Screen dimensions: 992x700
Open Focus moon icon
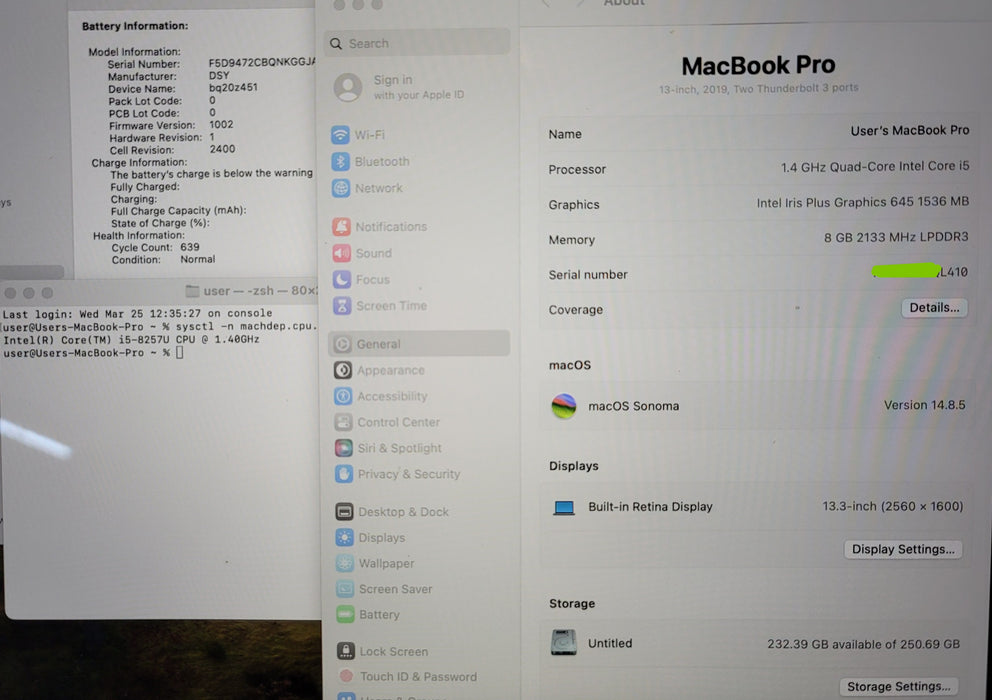coord(342,279)
